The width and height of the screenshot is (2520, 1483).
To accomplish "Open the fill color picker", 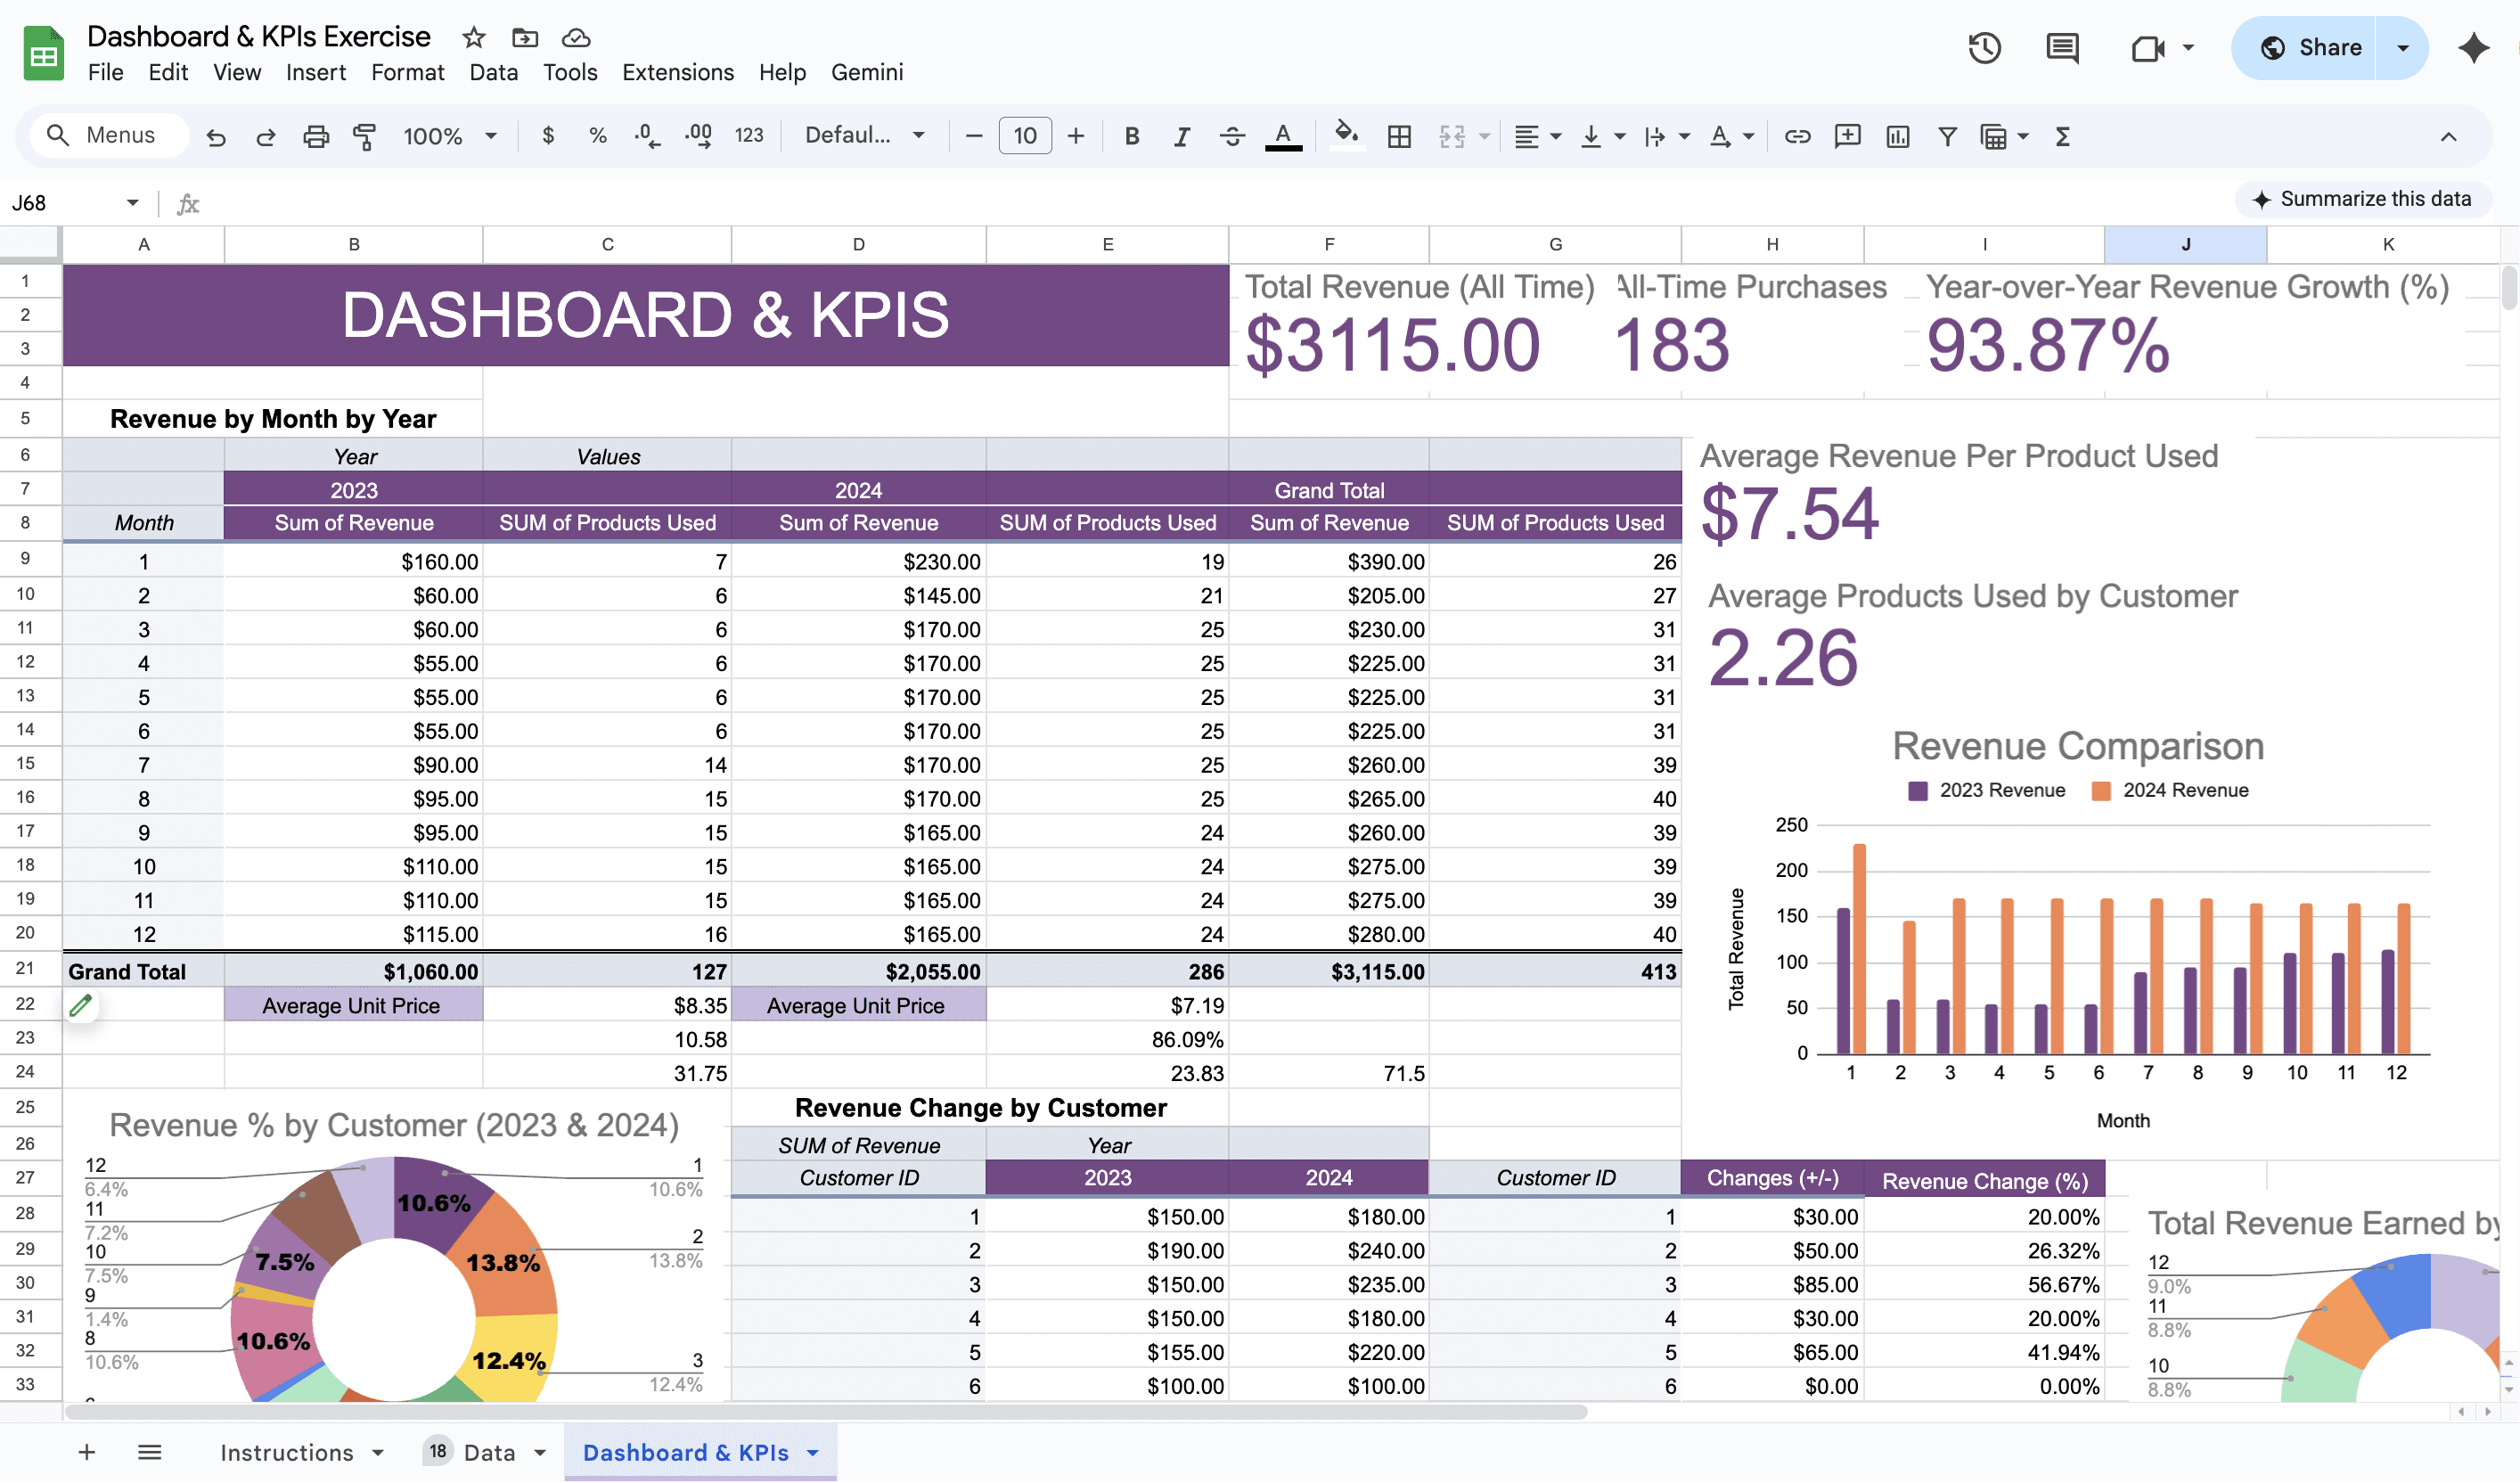I will click(x=1346, y=136).
